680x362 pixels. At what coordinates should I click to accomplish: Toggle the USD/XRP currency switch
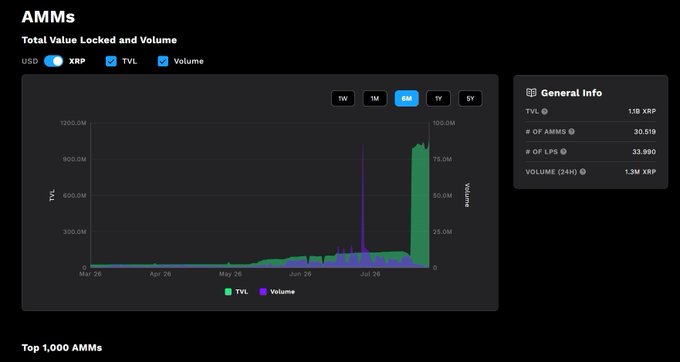click(53, 61)
